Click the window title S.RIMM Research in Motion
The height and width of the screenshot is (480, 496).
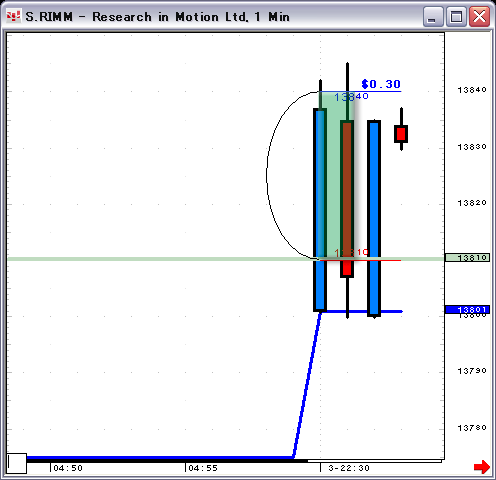point(157,17)
